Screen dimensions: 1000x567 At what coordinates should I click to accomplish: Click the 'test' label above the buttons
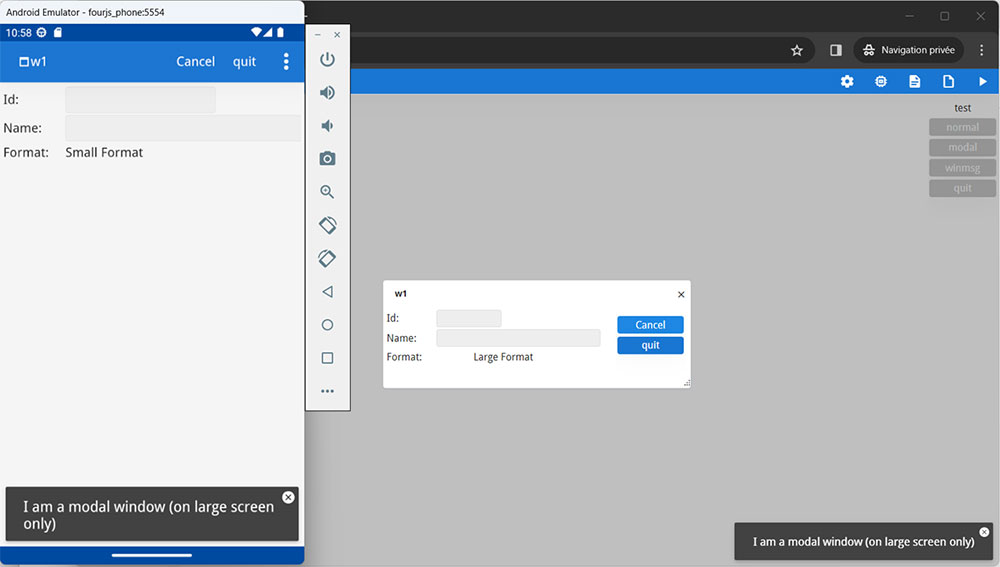962,108
